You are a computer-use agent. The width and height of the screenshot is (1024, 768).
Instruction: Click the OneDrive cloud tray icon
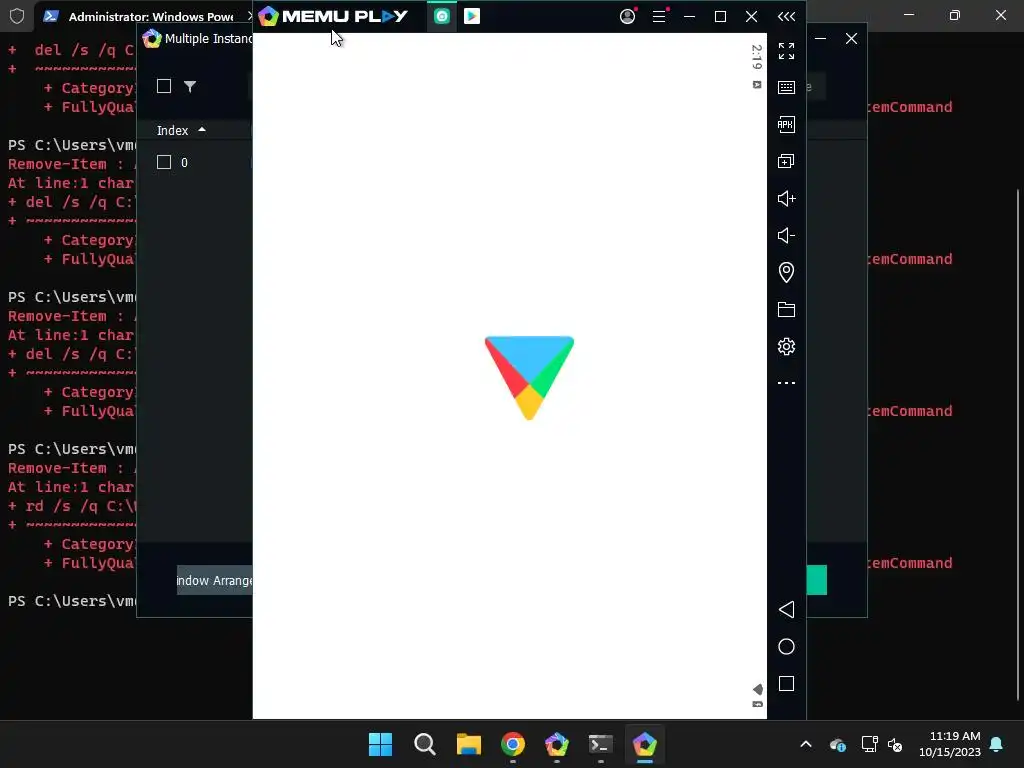pos(838,744)
